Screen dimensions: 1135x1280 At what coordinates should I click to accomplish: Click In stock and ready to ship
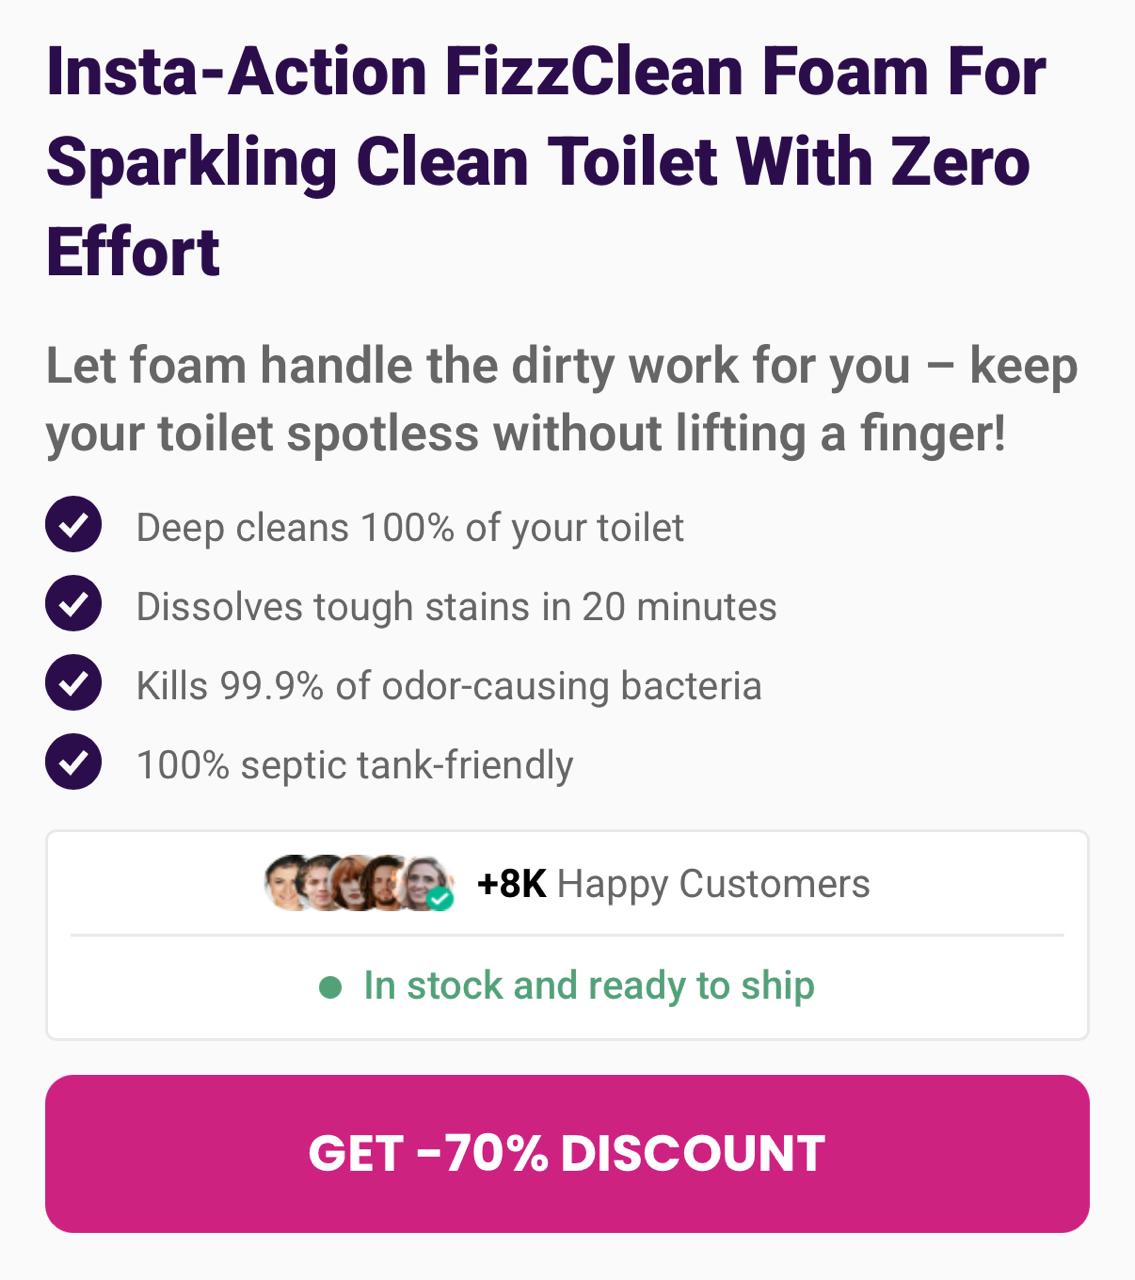tap(589, 986)
